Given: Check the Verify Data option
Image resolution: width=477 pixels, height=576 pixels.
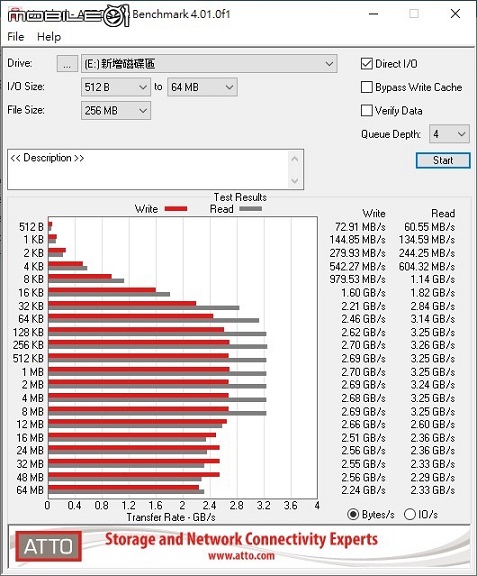Looking at the screenshot, I should pos(367,110).
